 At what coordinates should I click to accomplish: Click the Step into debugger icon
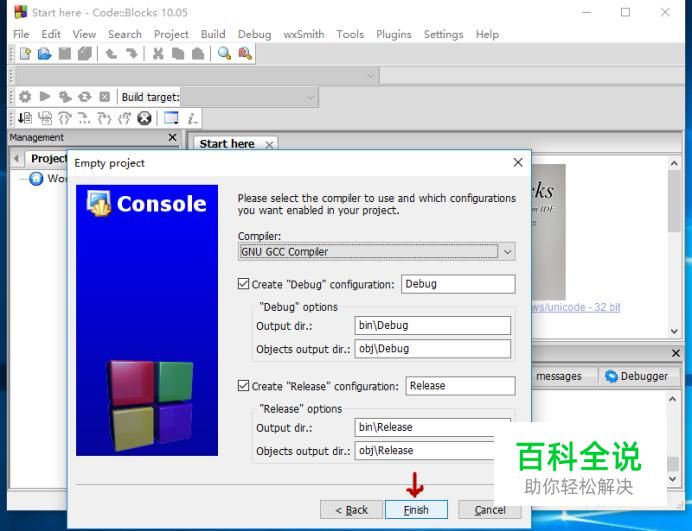point(105,118)
